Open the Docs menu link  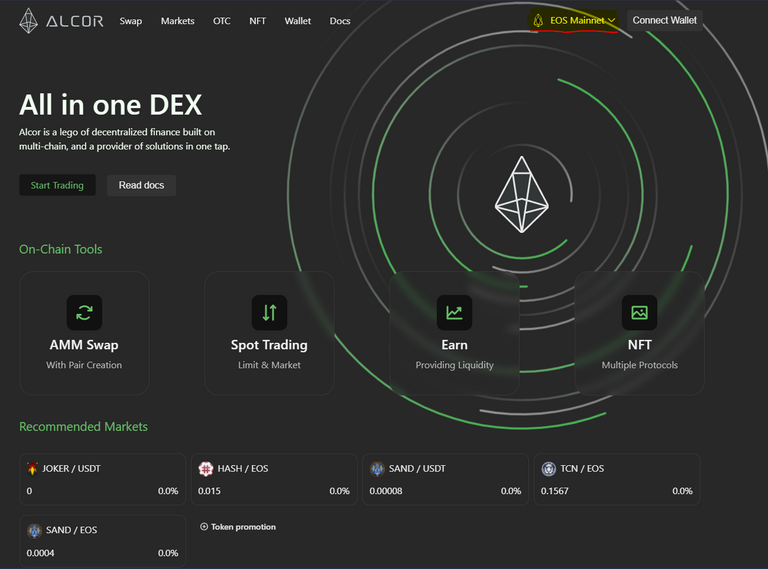pyautogui.click(x=340, y=21)
